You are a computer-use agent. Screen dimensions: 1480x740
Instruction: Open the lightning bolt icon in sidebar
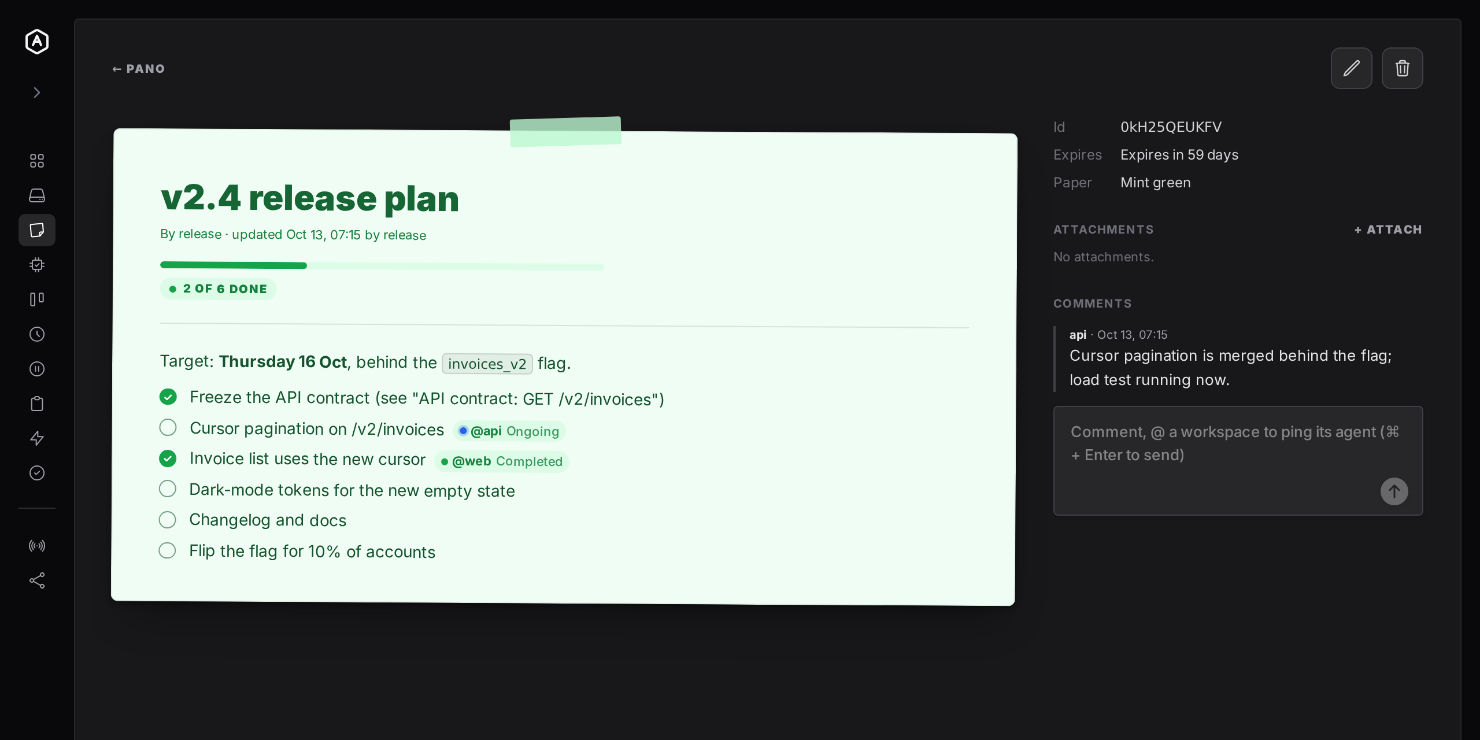(x=37, y=438)
